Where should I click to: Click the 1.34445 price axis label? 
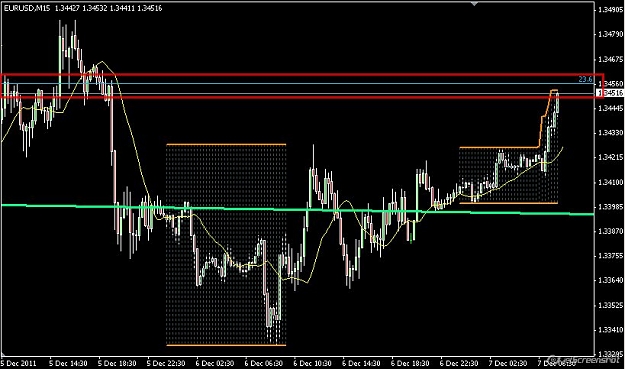tap(611, 108)
